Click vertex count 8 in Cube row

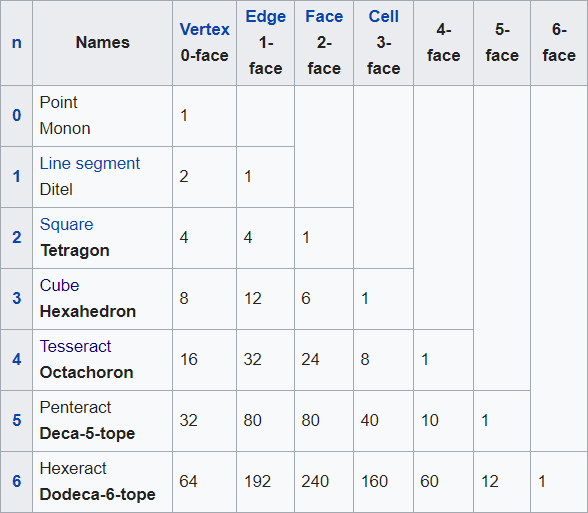click(184, 298)
